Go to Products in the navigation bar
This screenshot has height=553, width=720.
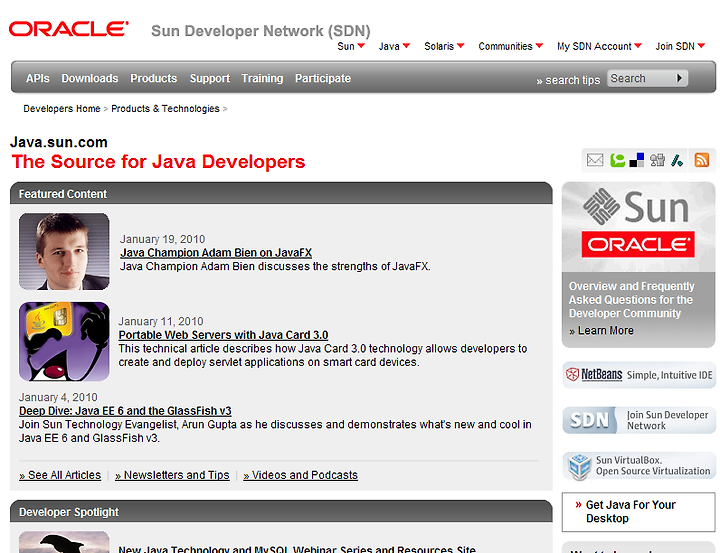click(154, 79)
